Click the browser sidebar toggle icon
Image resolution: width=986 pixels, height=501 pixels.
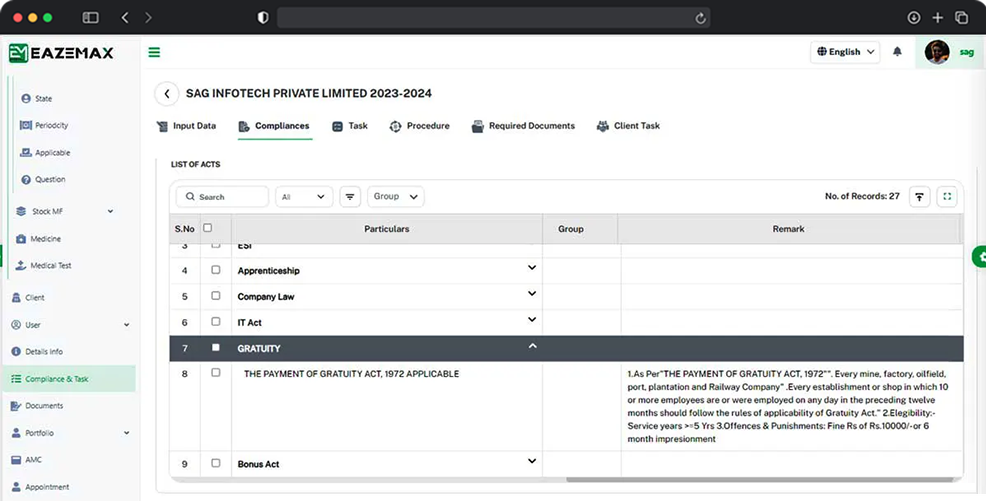91,18
